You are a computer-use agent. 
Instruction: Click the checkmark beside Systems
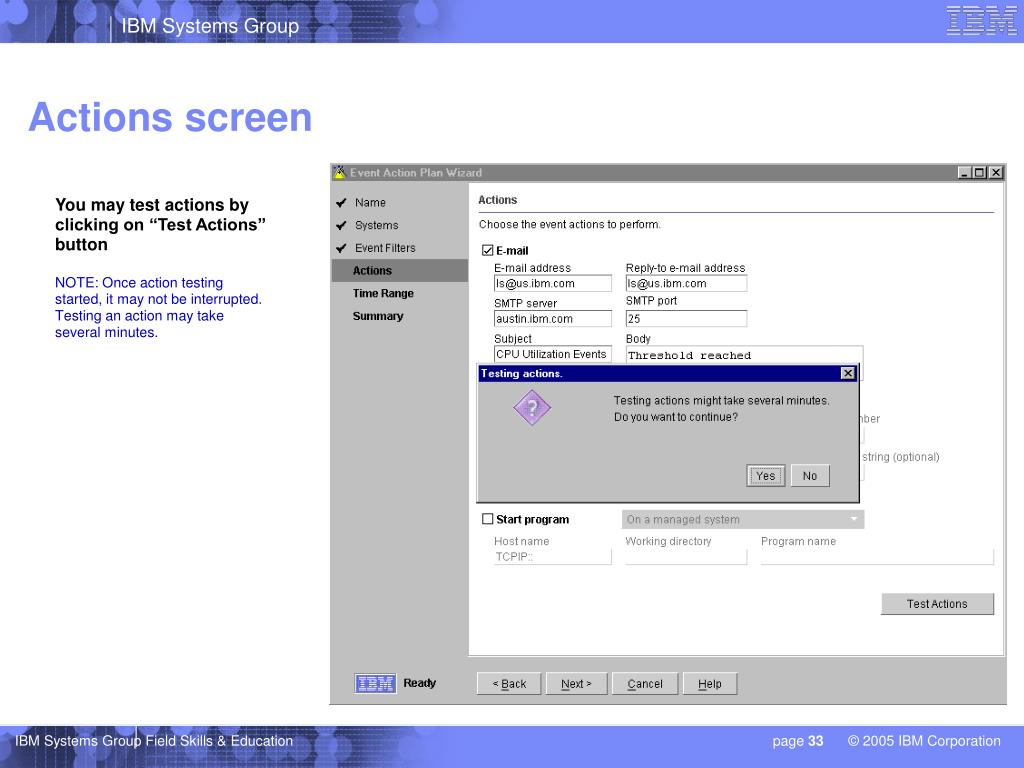click(x=341, y=225)
